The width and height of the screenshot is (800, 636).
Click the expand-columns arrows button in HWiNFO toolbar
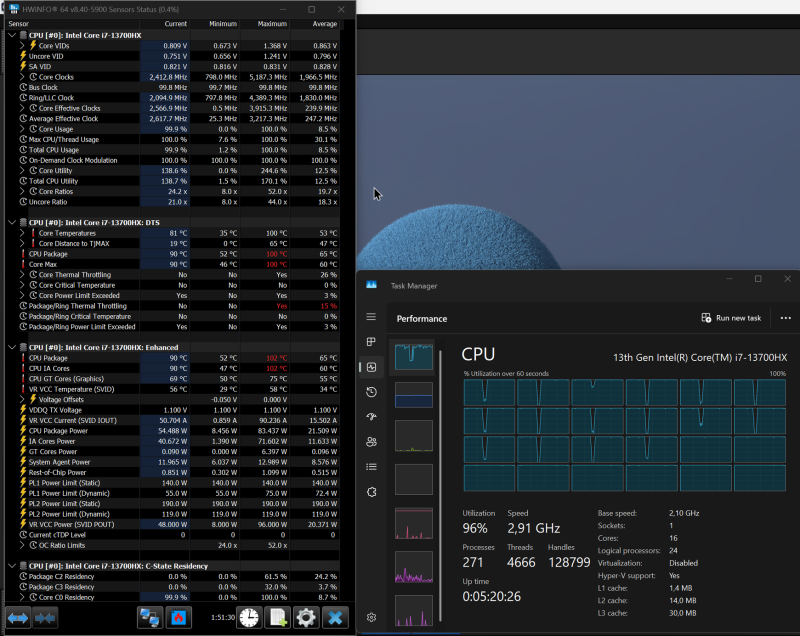pos(18,618)
